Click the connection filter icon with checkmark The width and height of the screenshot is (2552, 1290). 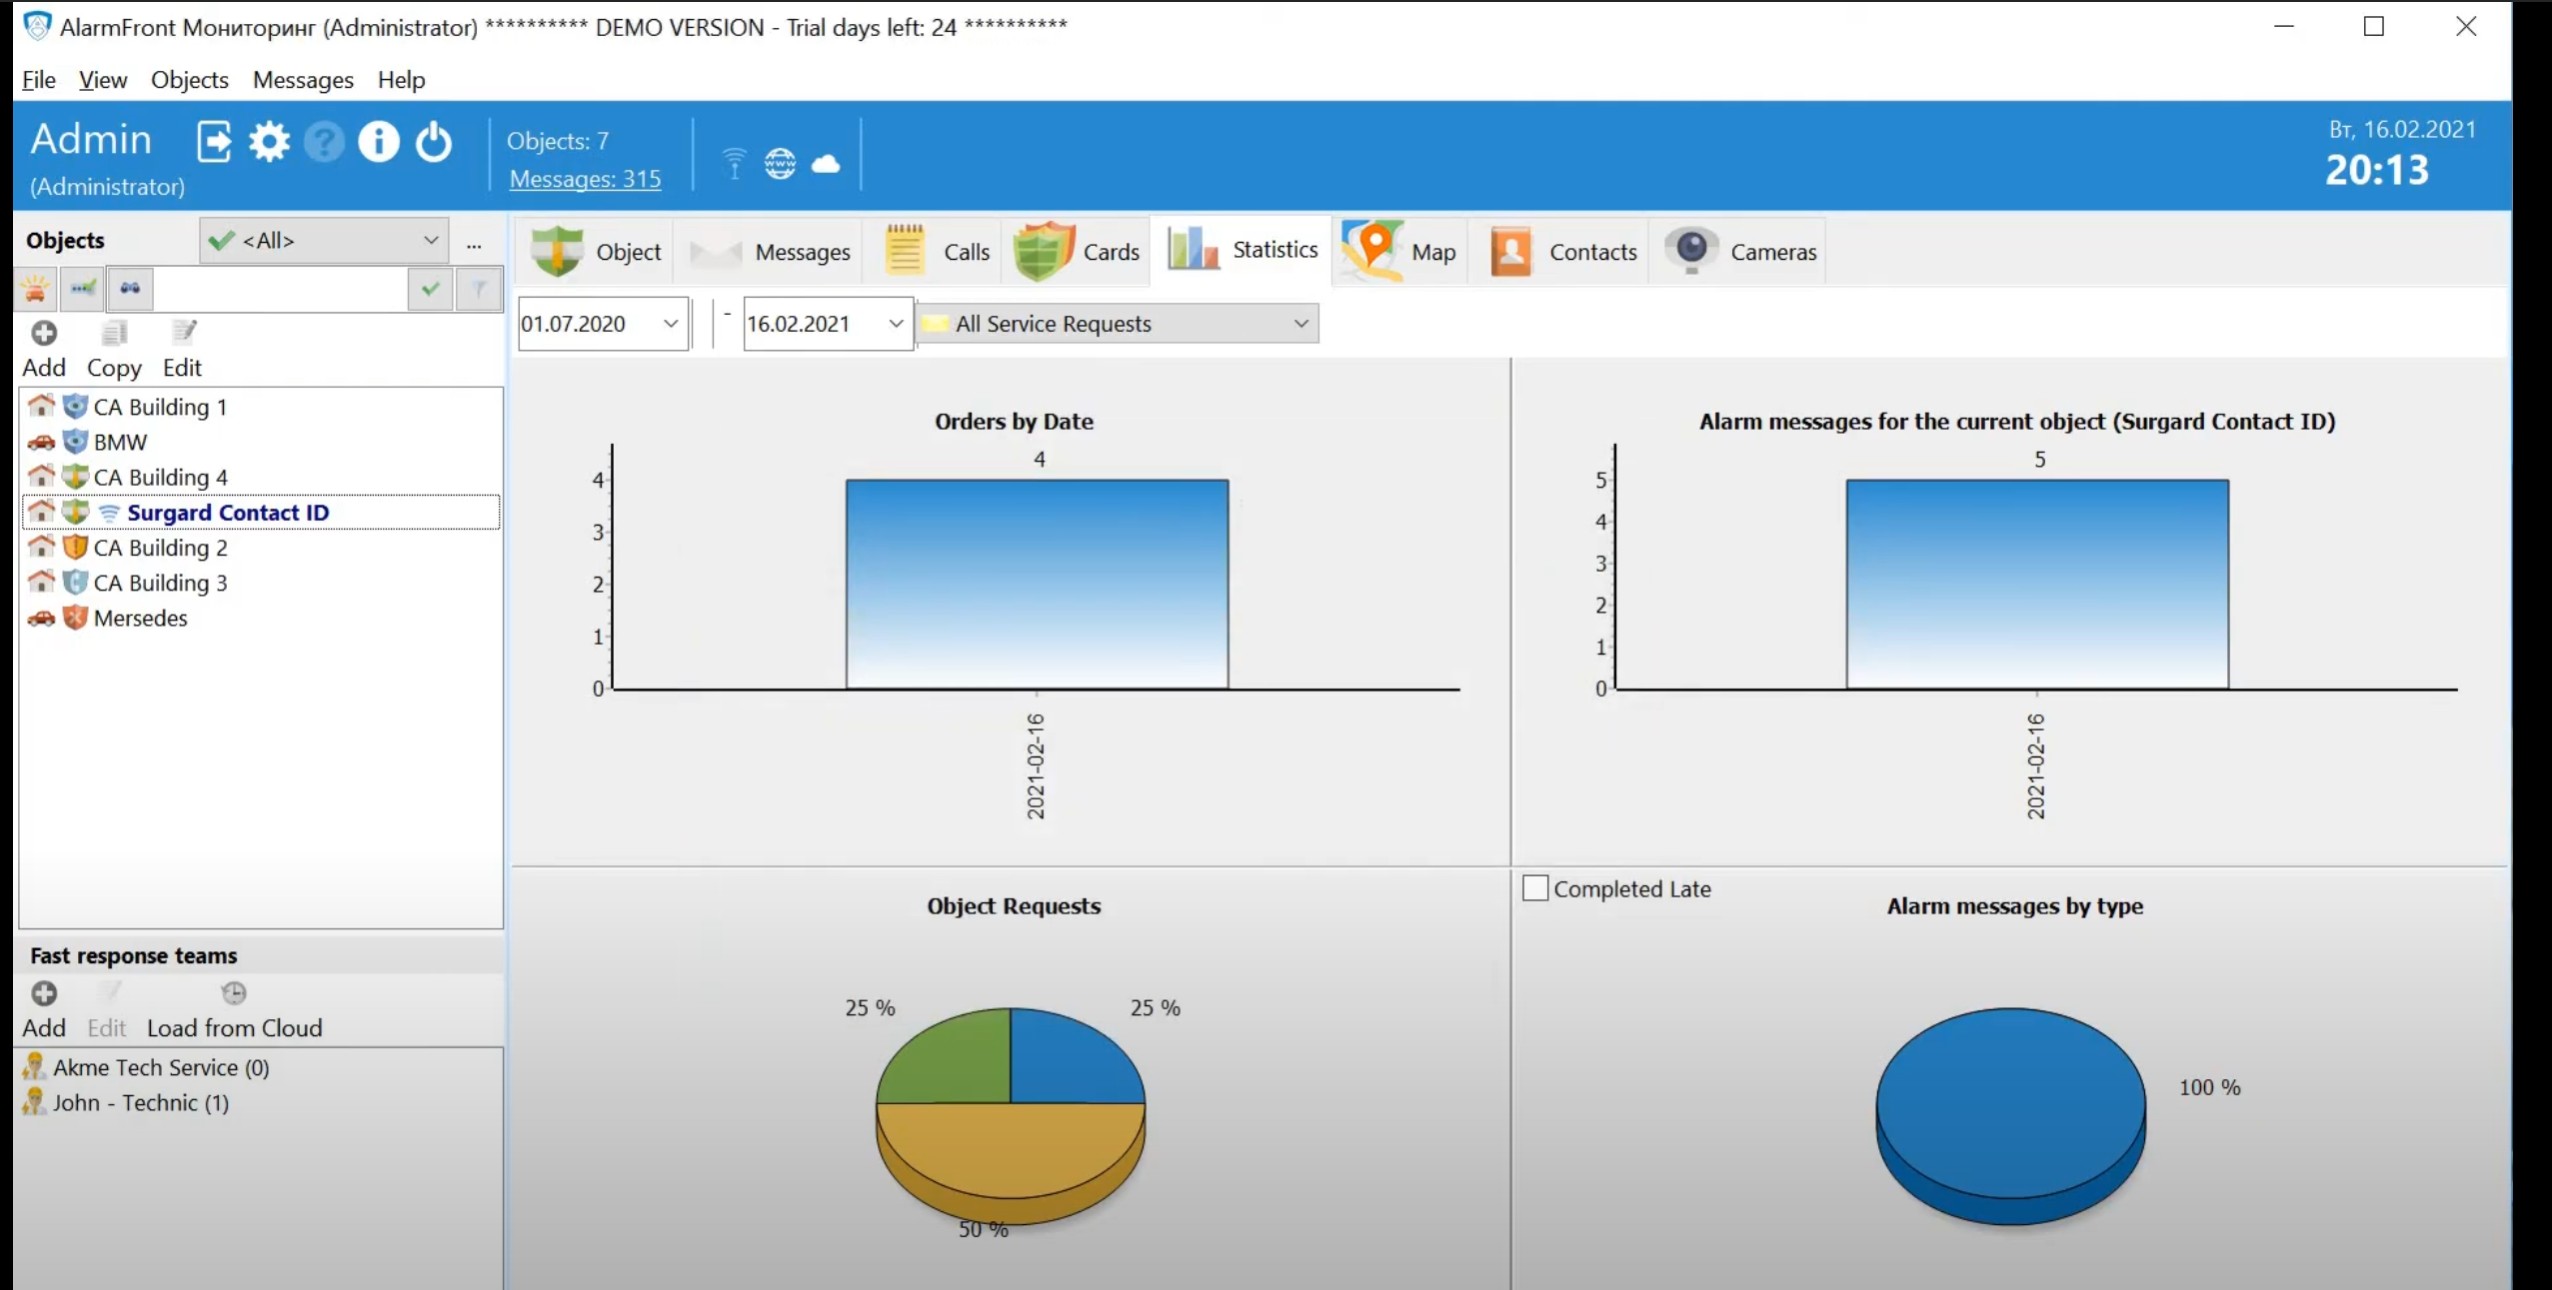pyautogui.click(x=83, y=289)
